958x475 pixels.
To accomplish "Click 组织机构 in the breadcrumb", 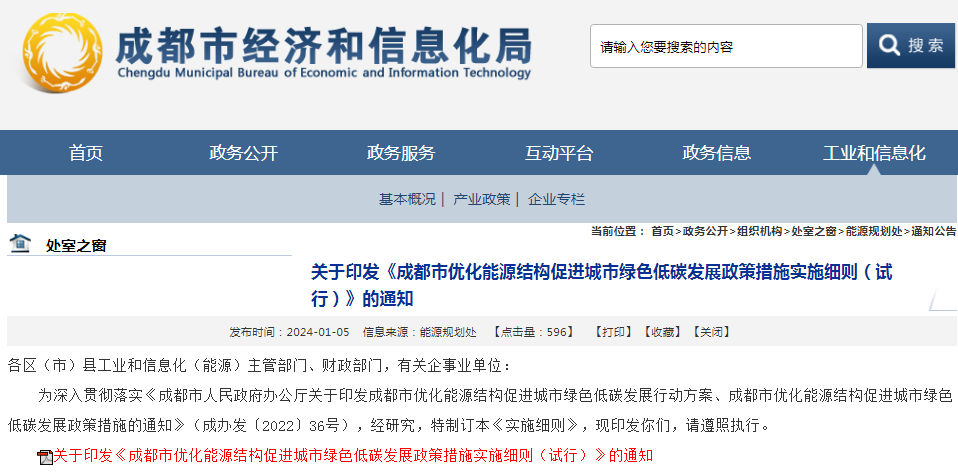I will click(760, 231).
